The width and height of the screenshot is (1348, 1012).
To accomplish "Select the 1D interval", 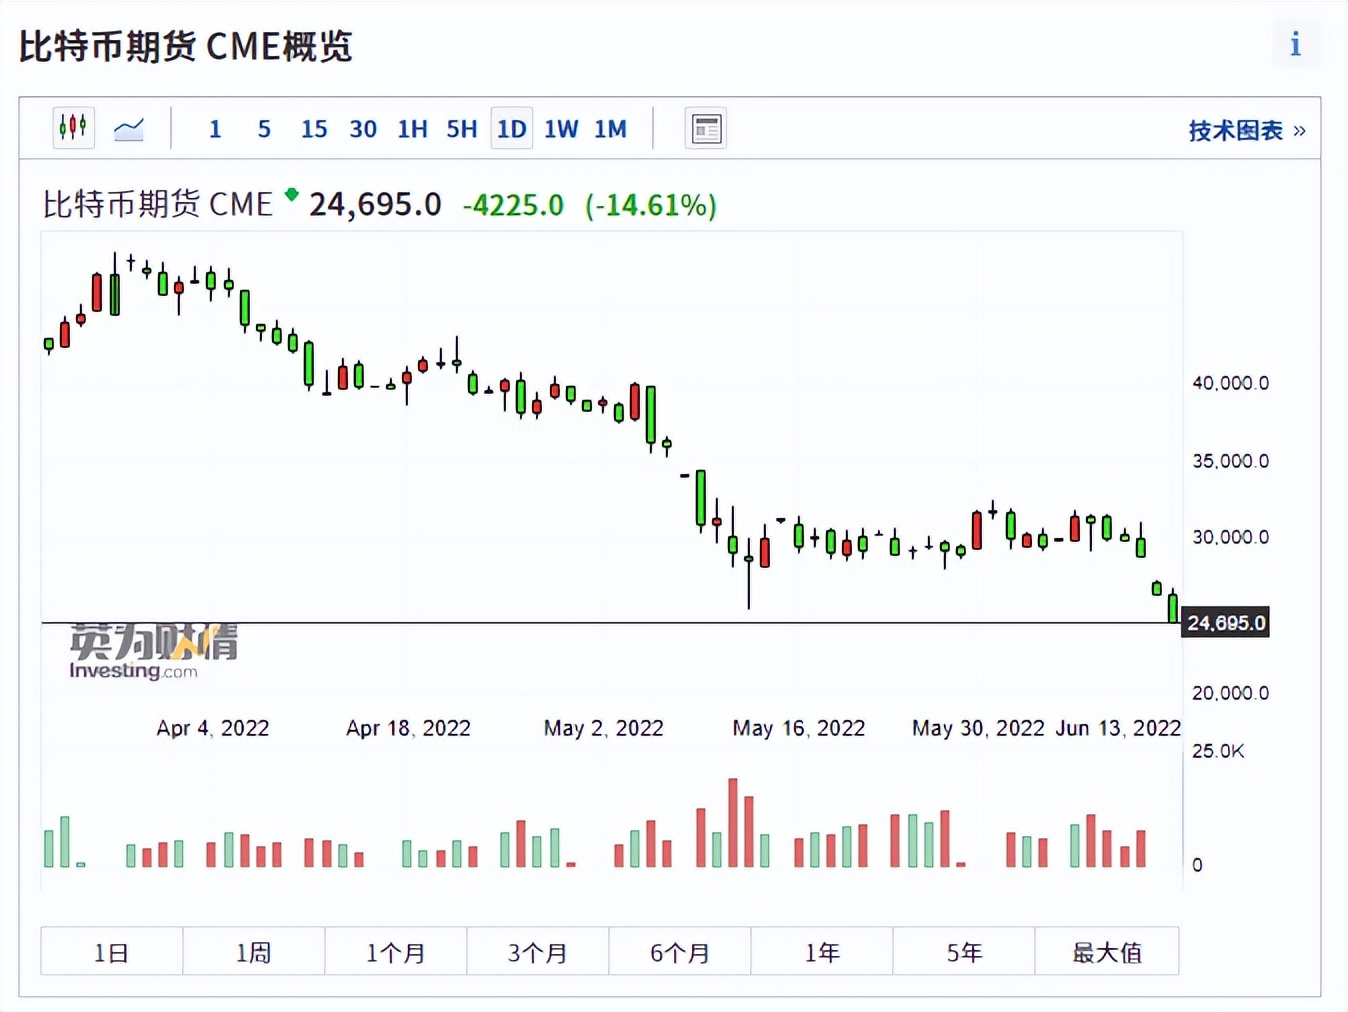I will (511, 129).
